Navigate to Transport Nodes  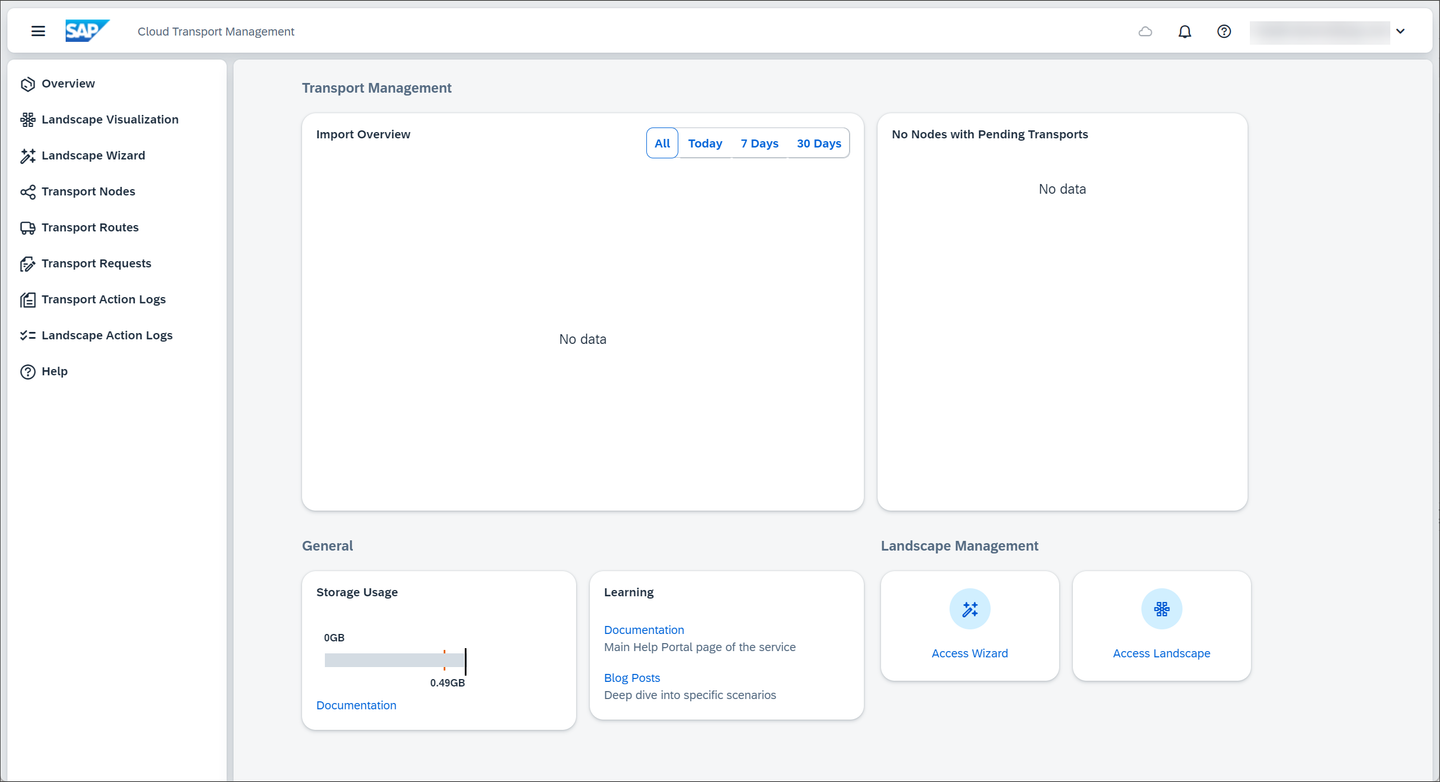pyautogui.click(x=88, y=192)
